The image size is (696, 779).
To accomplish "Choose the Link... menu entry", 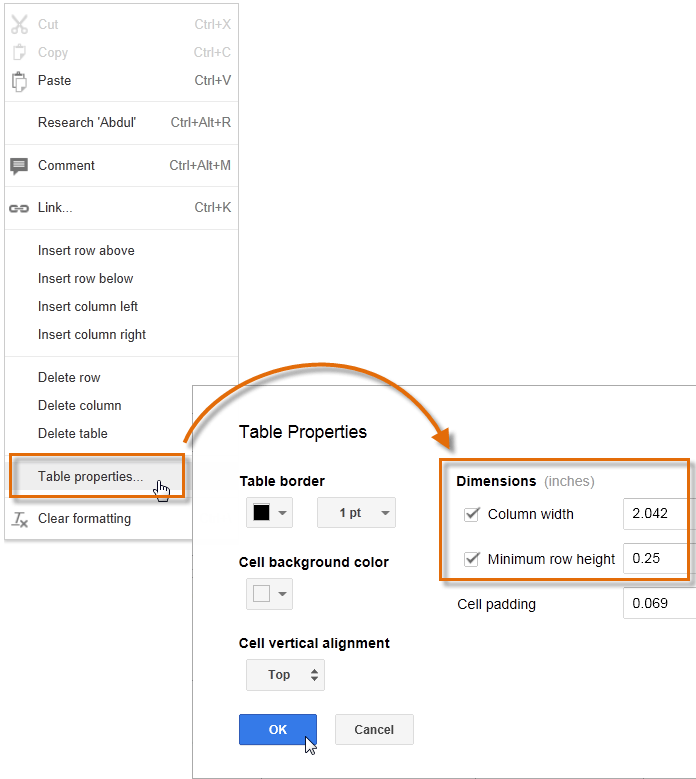I will 121,208.
